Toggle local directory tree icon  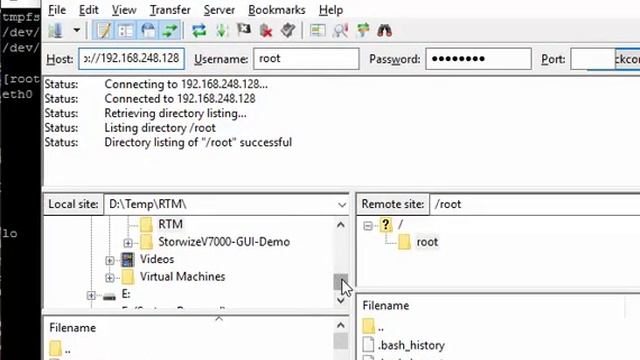click(x=125, y=31)
